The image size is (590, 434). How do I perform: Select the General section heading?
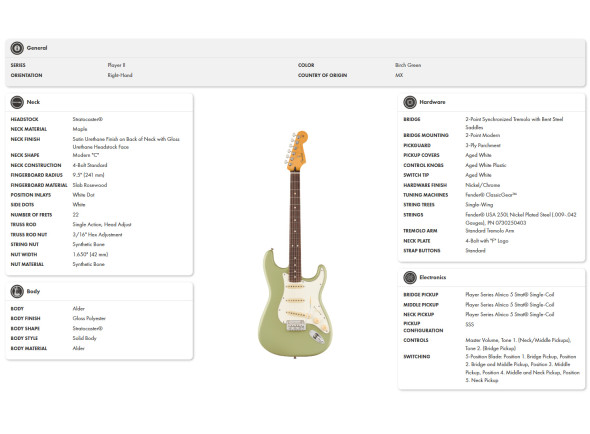click(37, 48)
